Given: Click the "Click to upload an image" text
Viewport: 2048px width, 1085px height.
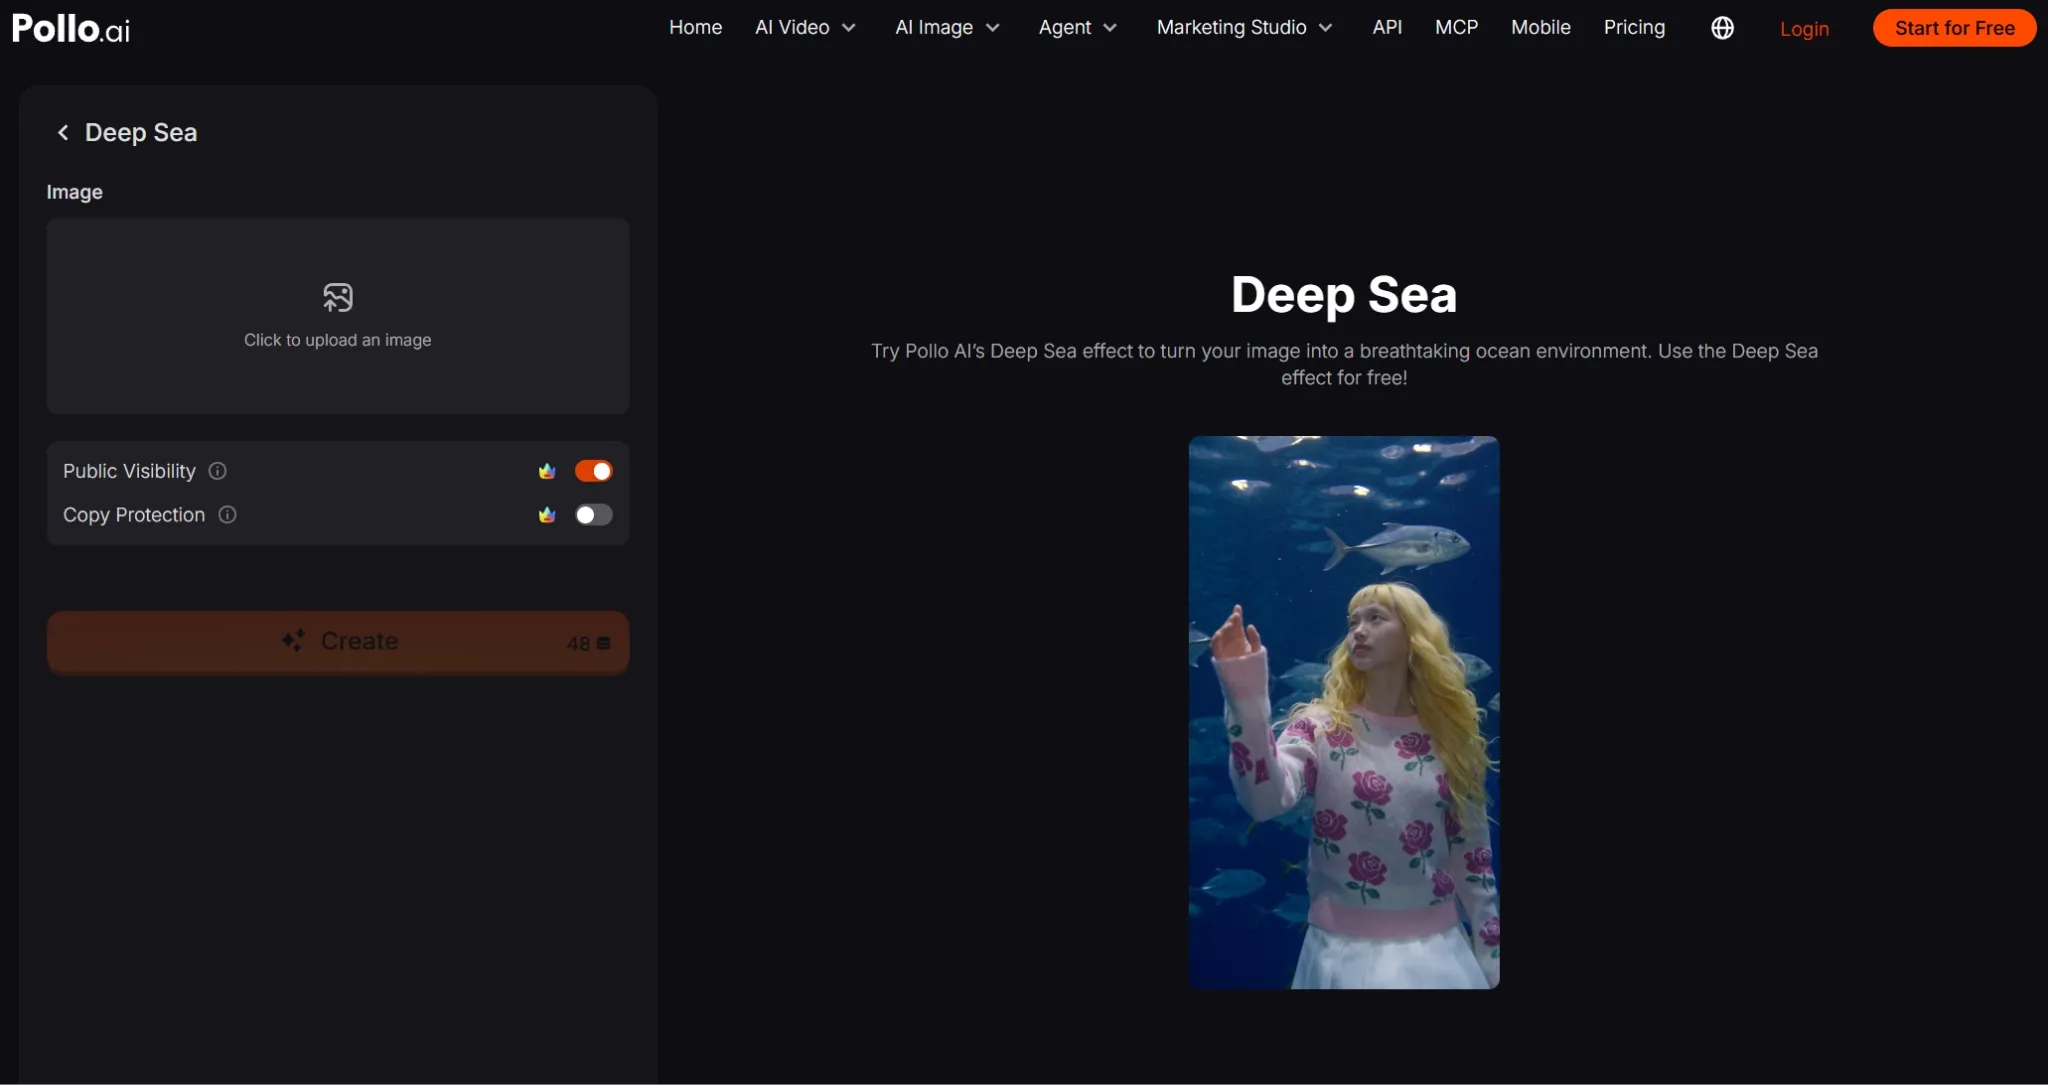Looking at the screenshot, I should tap(338, 340).
